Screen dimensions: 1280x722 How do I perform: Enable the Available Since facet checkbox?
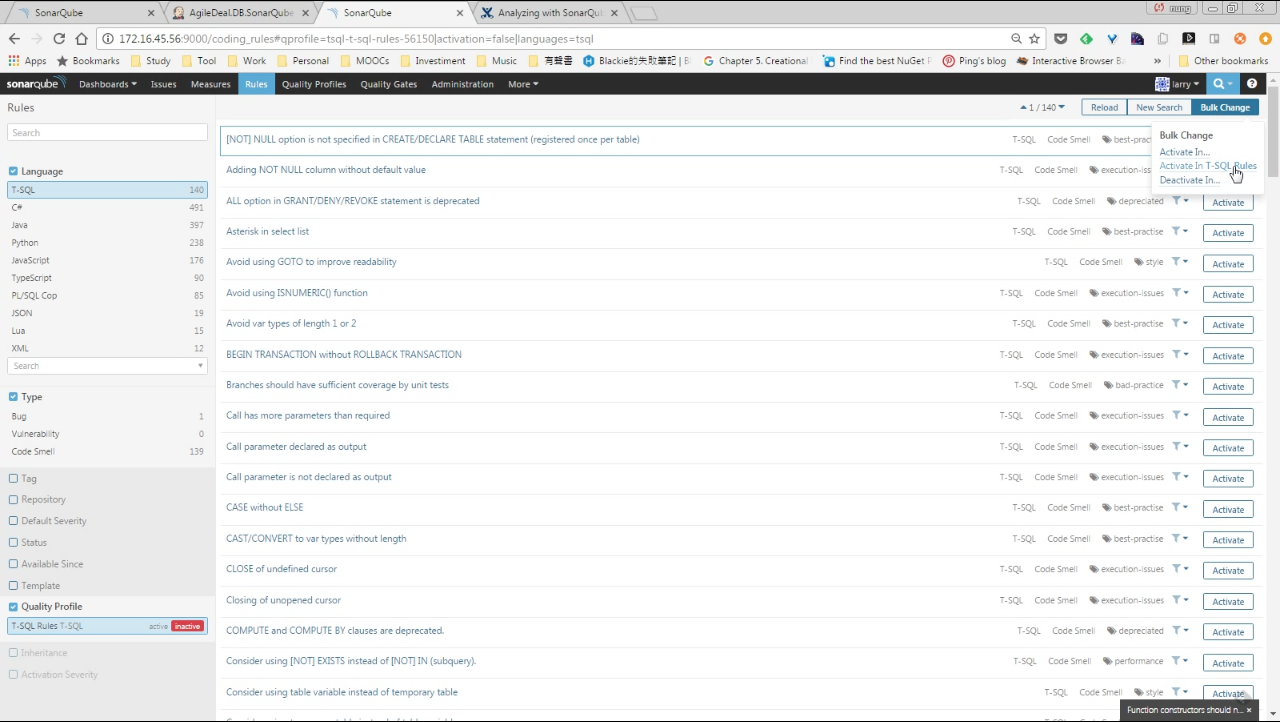13,564
